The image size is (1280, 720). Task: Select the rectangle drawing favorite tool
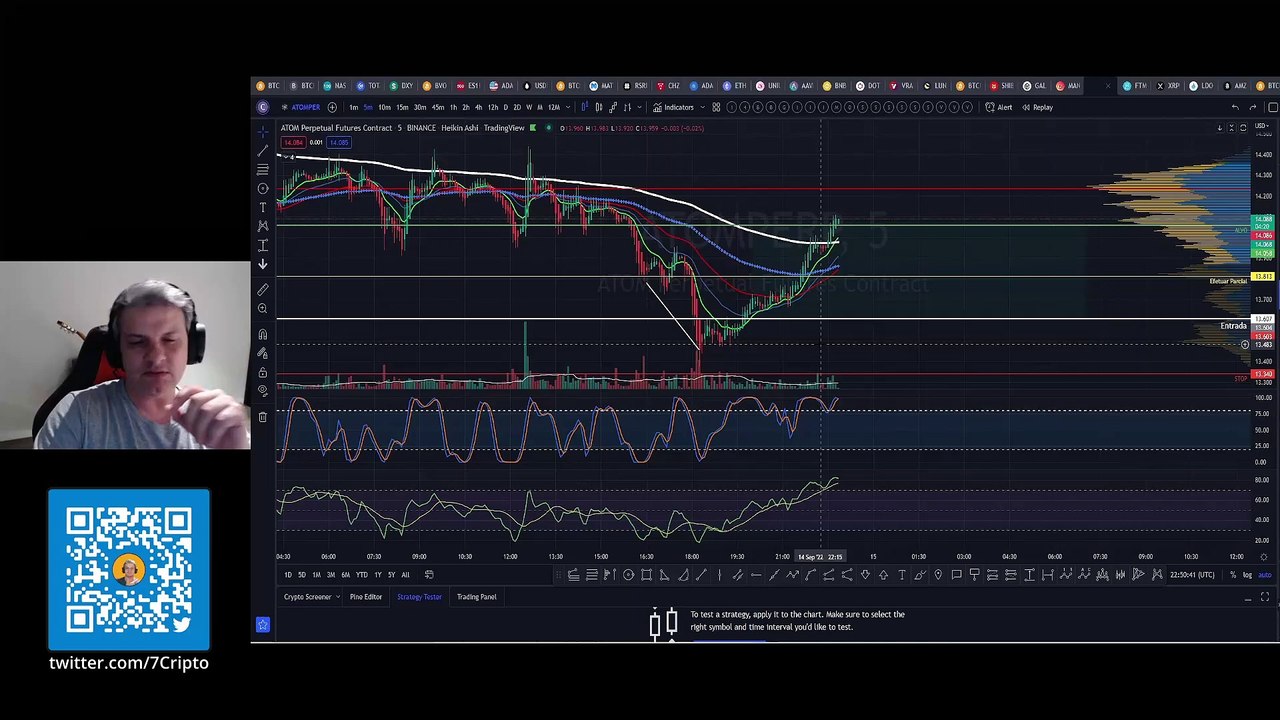646,575
